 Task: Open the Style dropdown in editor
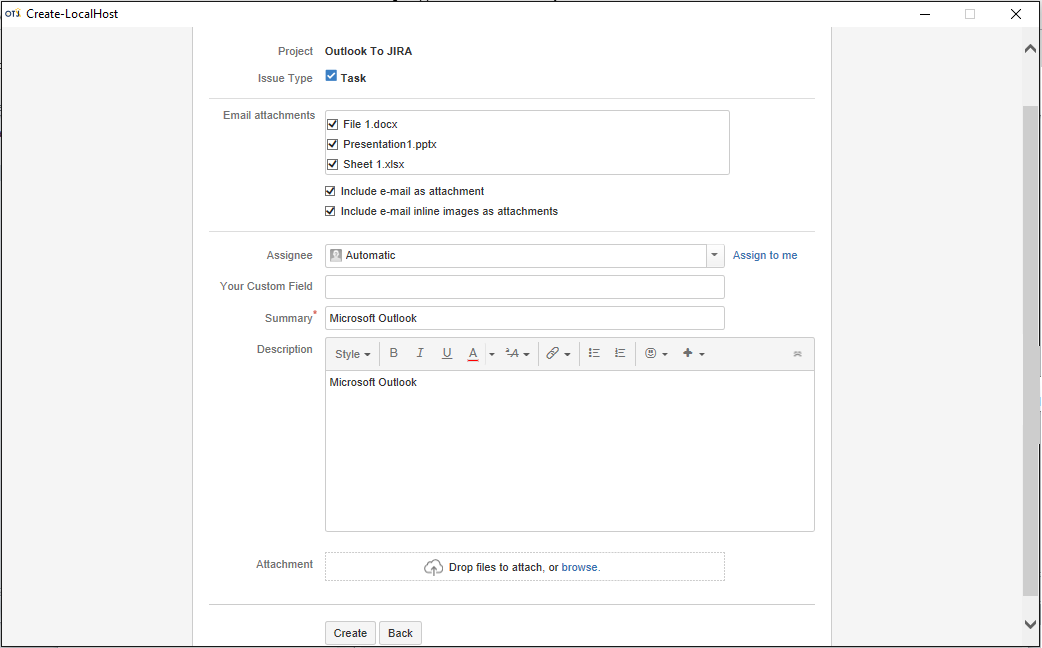pos(352,354)
